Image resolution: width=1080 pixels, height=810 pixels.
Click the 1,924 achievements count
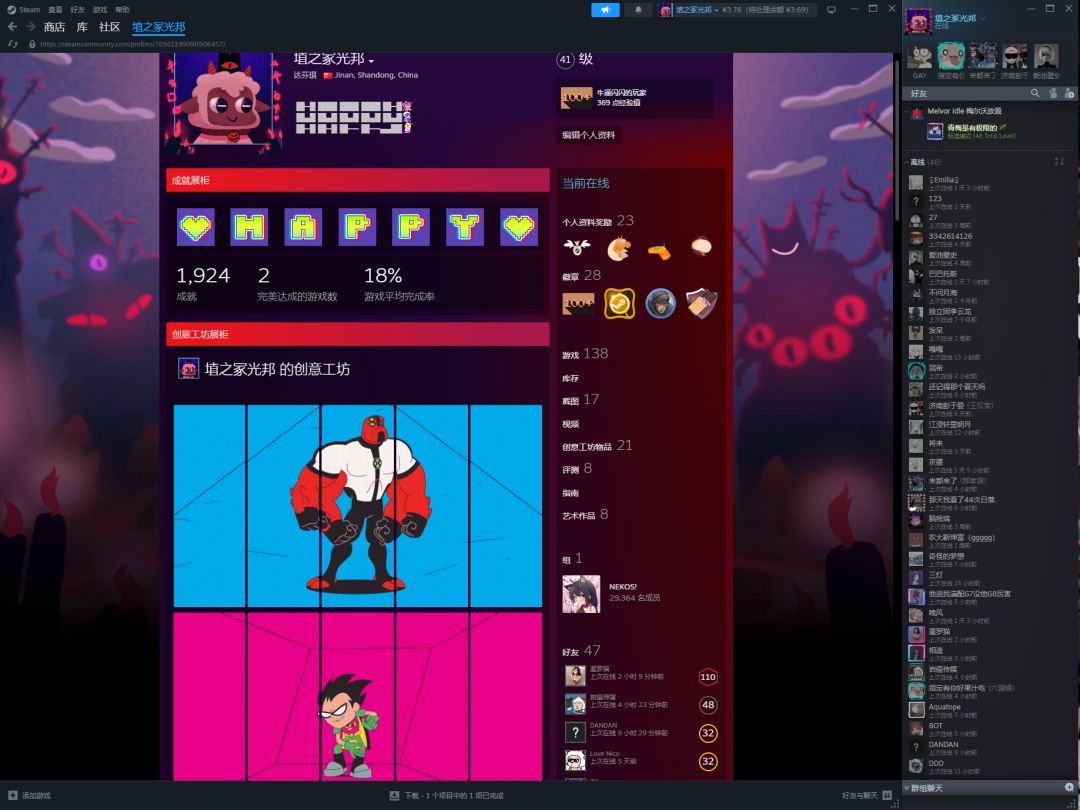point(203,276)
